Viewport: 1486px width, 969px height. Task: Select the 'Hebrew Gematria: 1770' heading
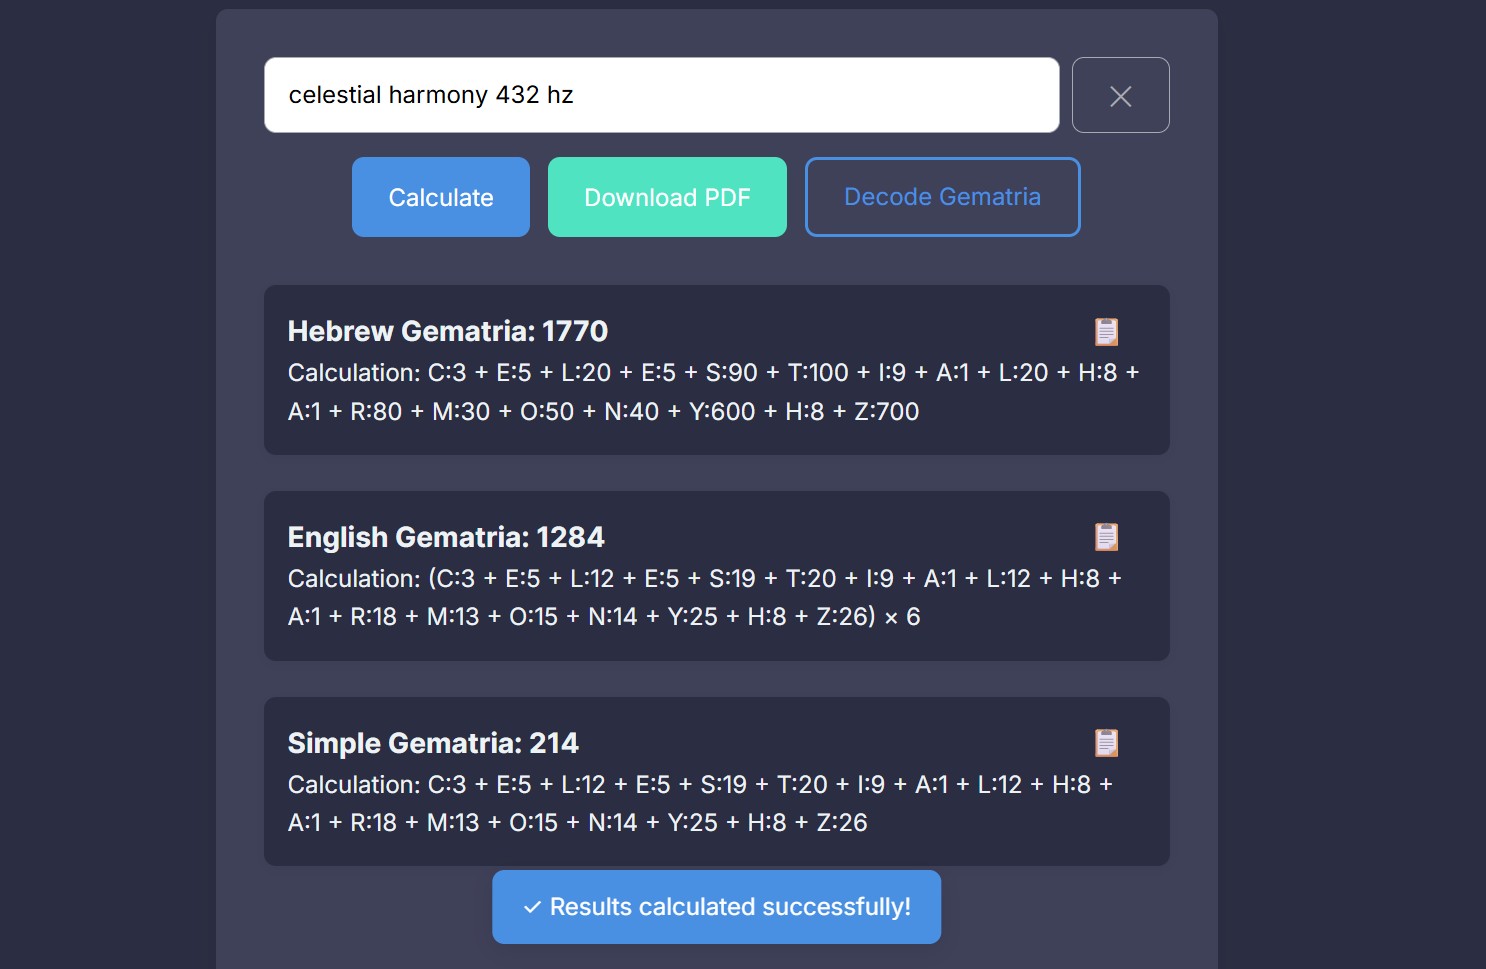448,331
